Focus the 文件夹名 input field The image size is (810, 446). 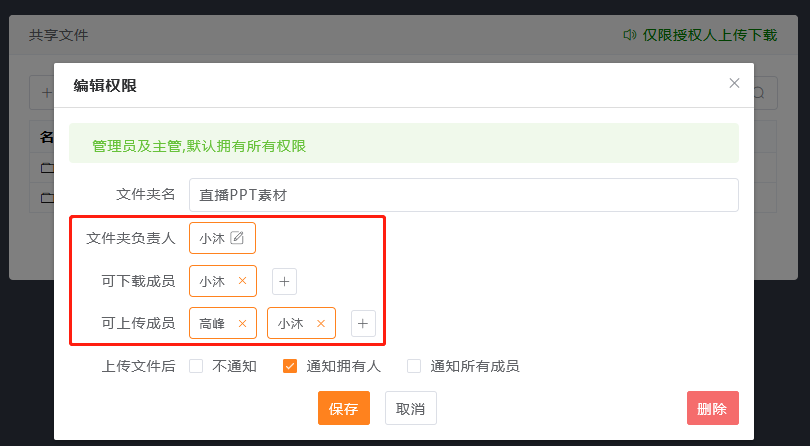point(463,195)
